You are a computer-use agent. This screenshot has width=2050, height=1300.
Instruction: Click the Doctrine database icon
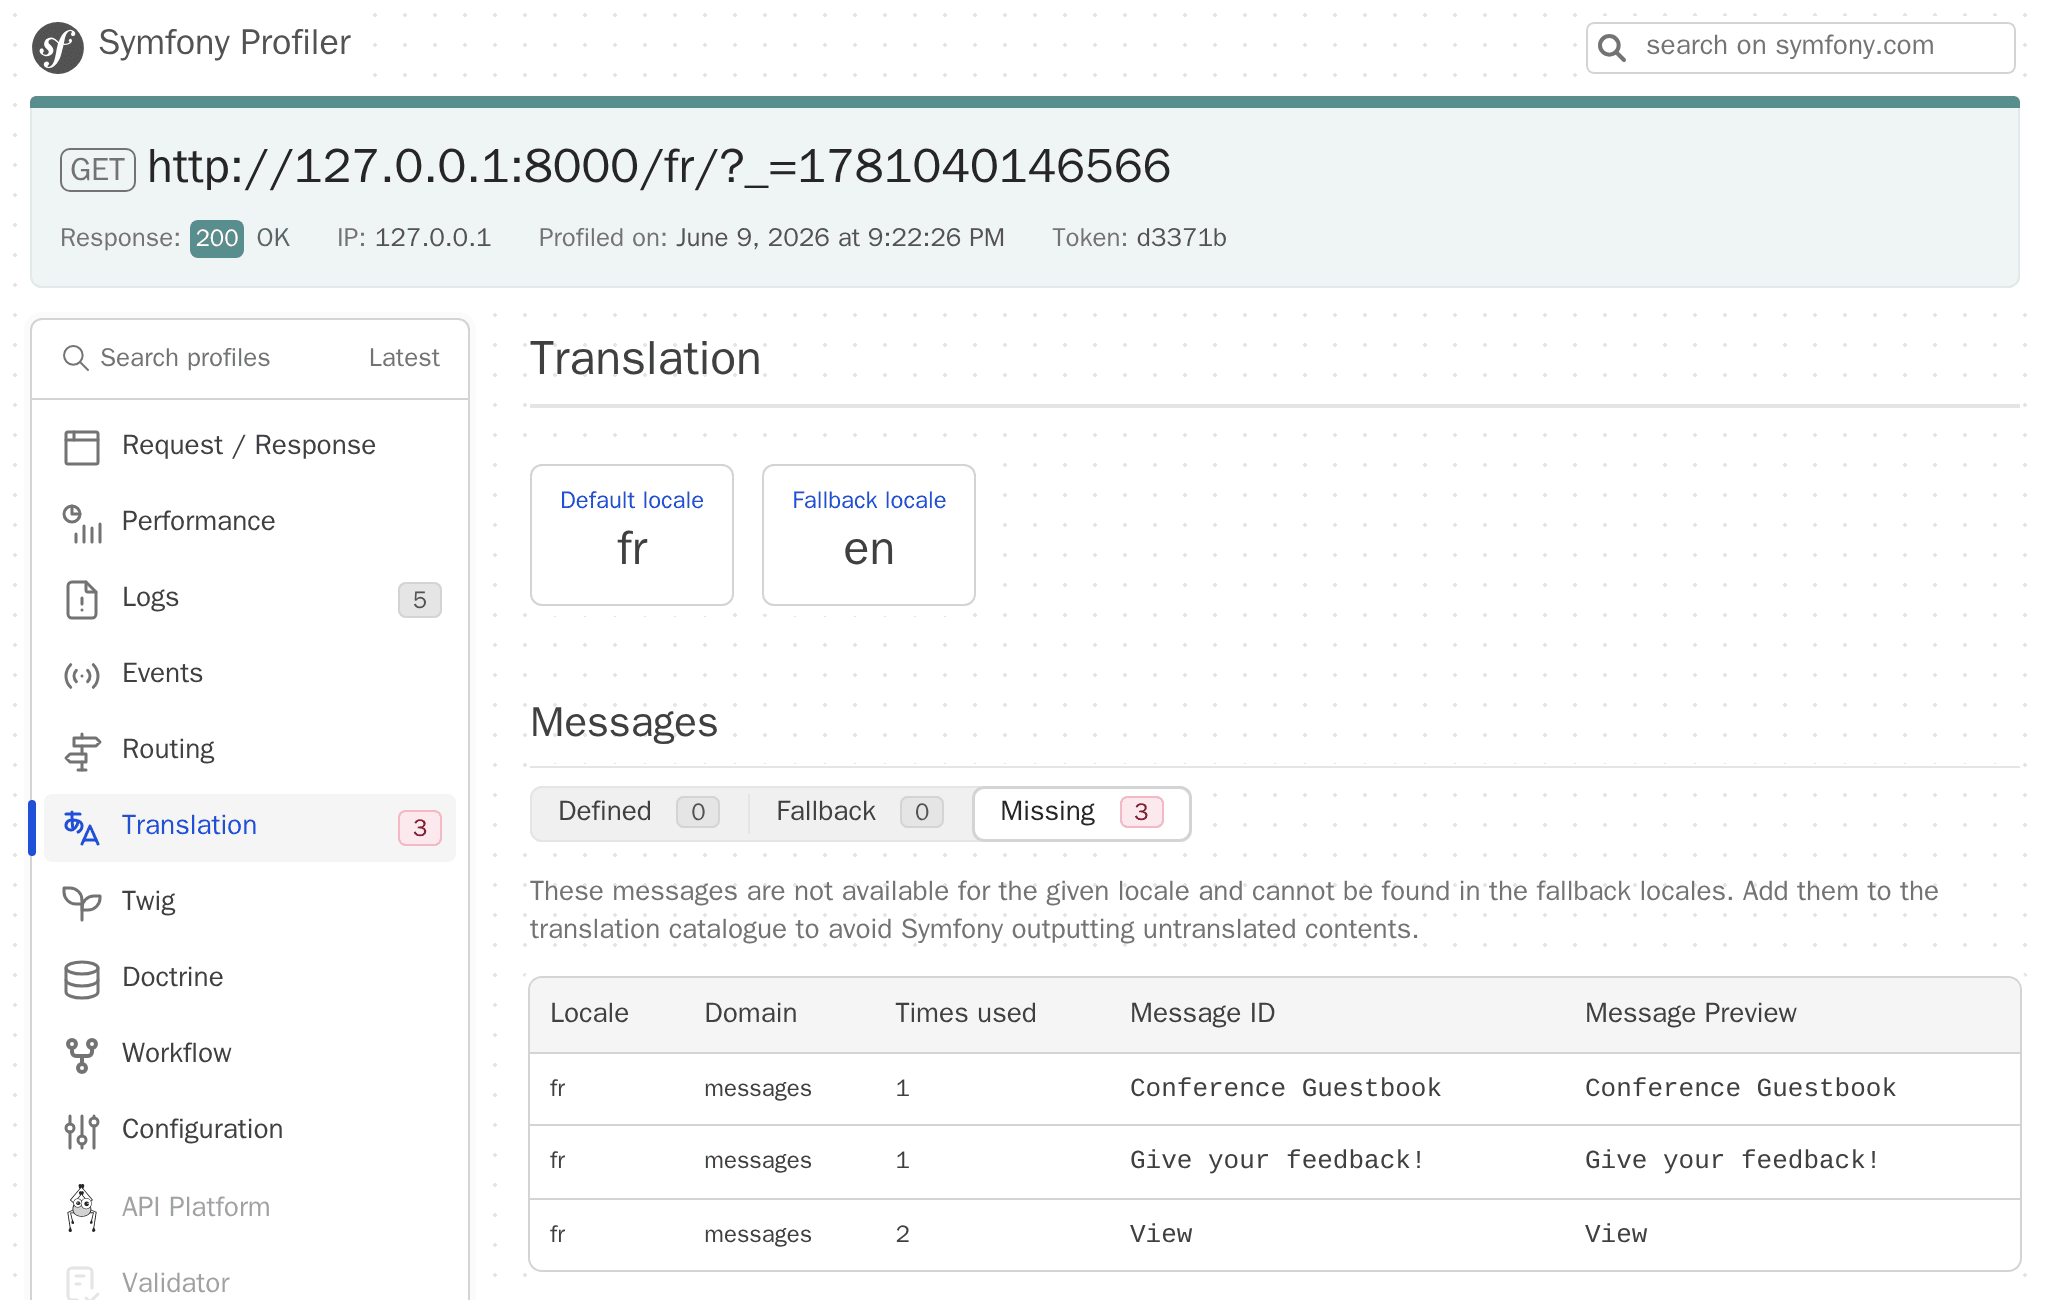click(x=82, y=979)
